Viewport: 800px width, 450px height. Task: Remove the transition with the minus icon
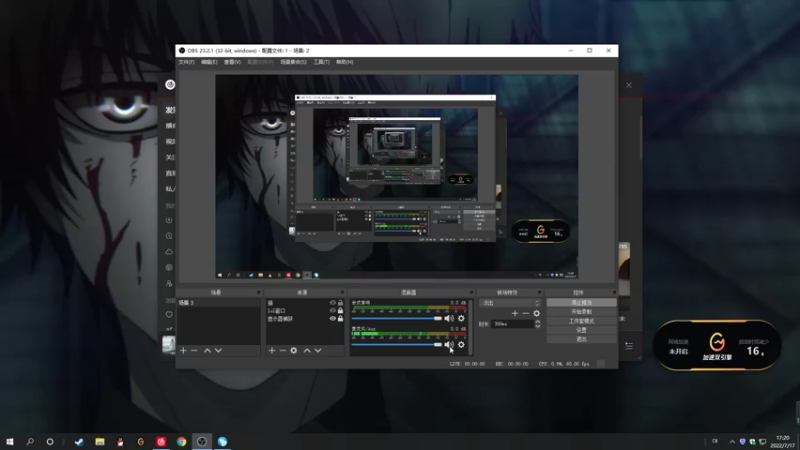click(526, 313)
